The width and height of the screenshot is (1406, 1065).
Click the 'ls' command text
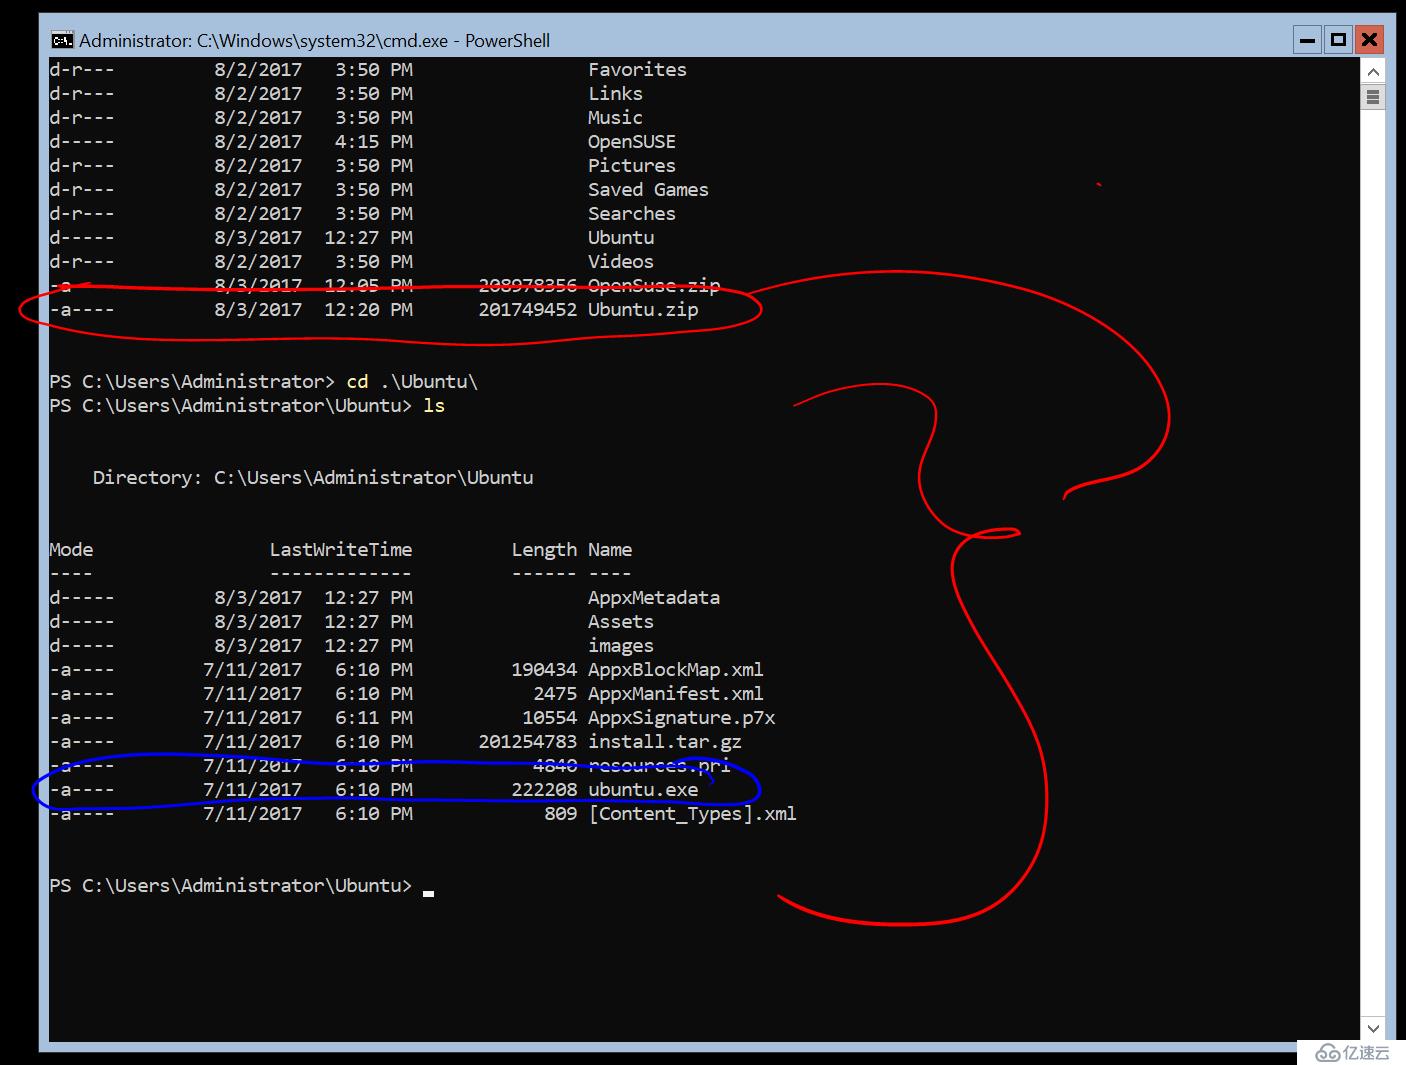(x=434, y=406)
